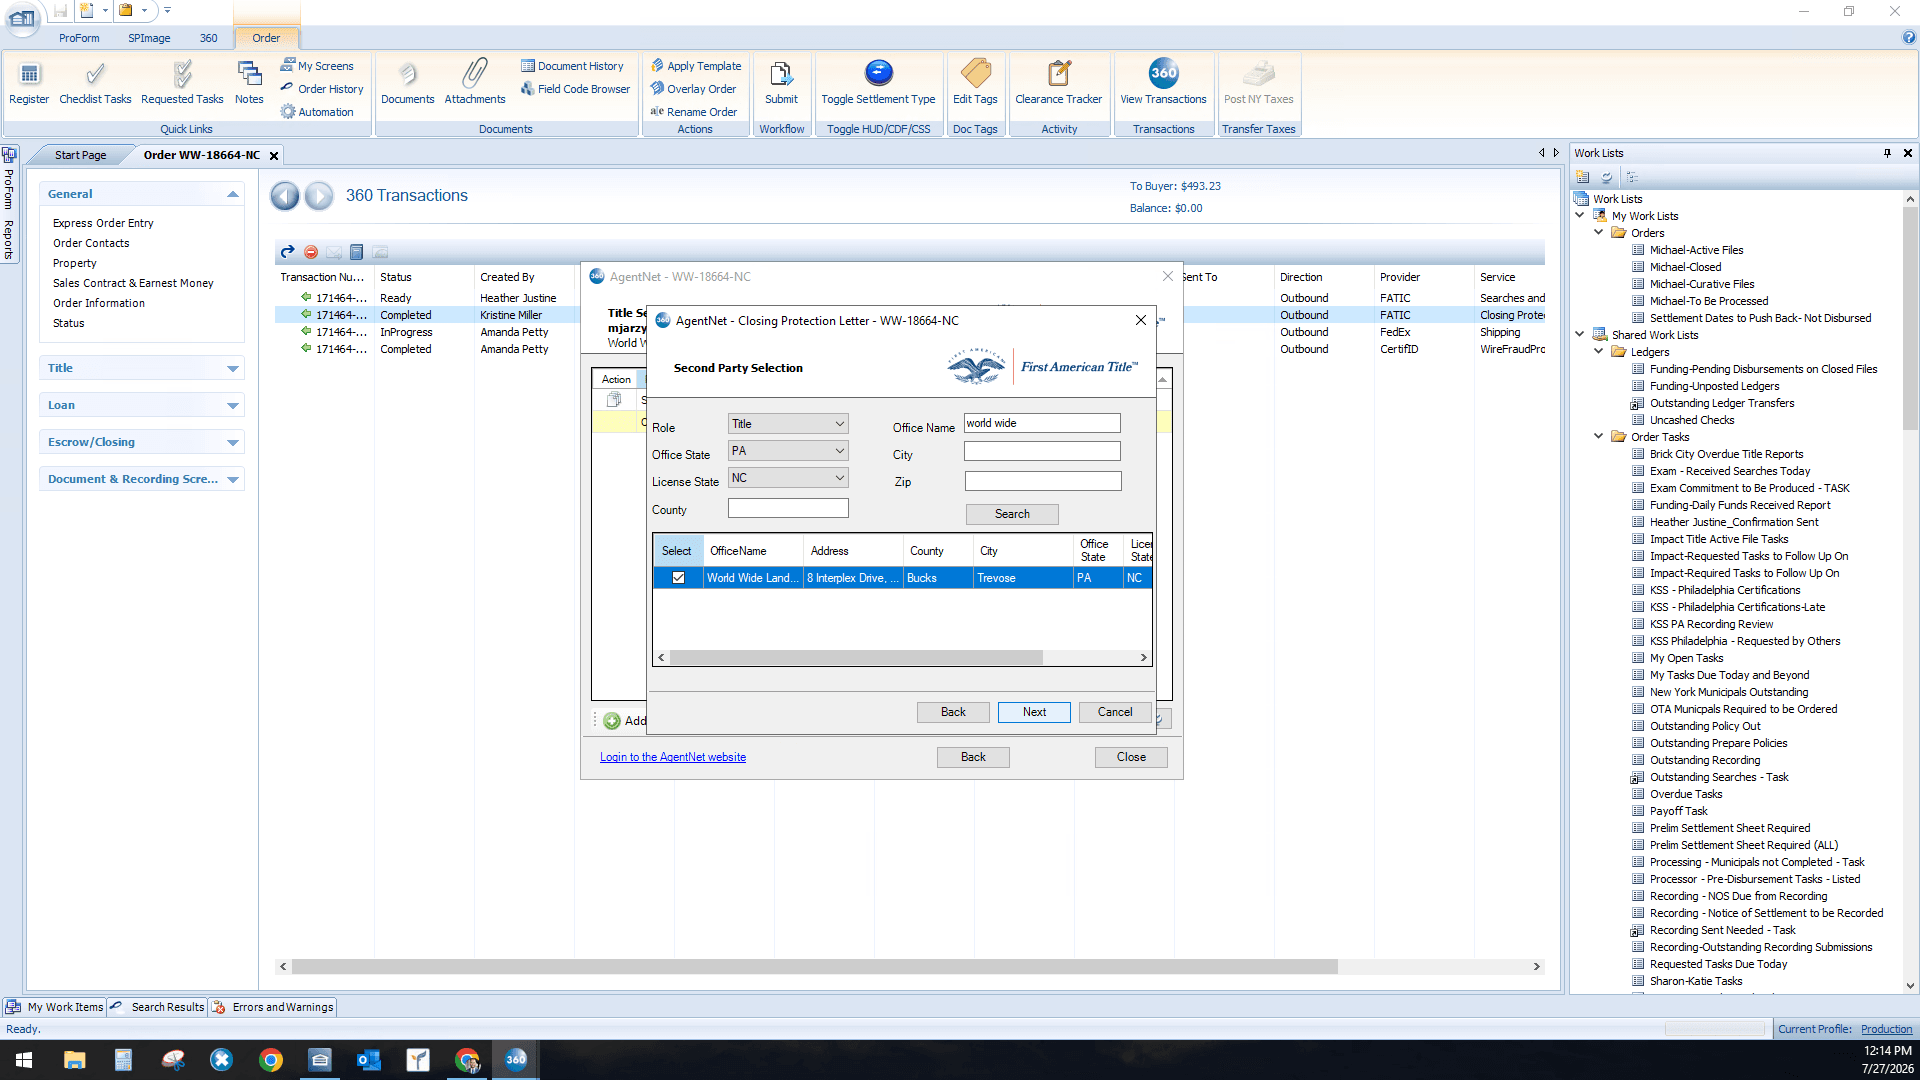
Task: Click the red cancel transaction toolbar icon
Action: tap(311, 252)
